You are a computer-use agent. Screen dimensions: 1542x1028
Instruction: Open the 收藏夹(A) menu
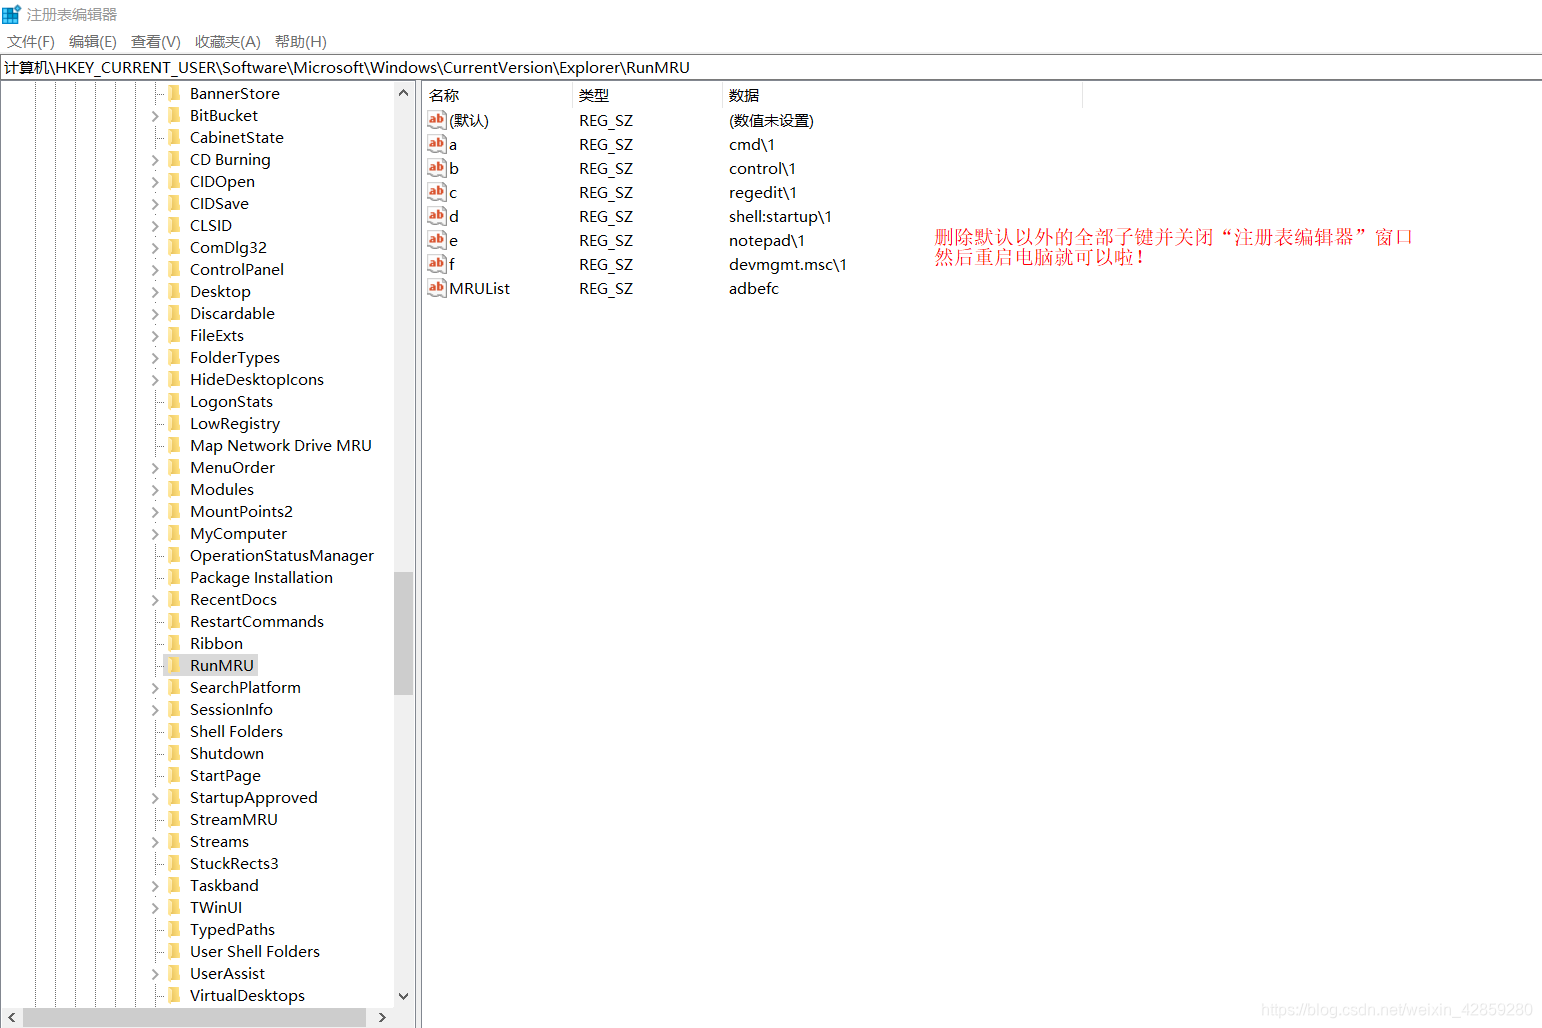coord(228,41)
